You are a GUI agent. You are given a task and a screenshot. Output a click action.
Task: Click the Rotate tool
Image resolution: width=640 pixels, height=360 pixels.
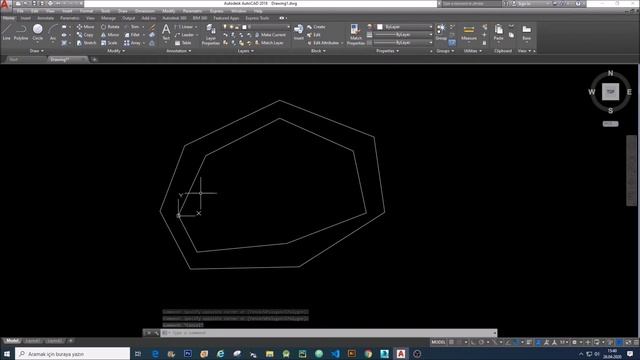(110, 27)
